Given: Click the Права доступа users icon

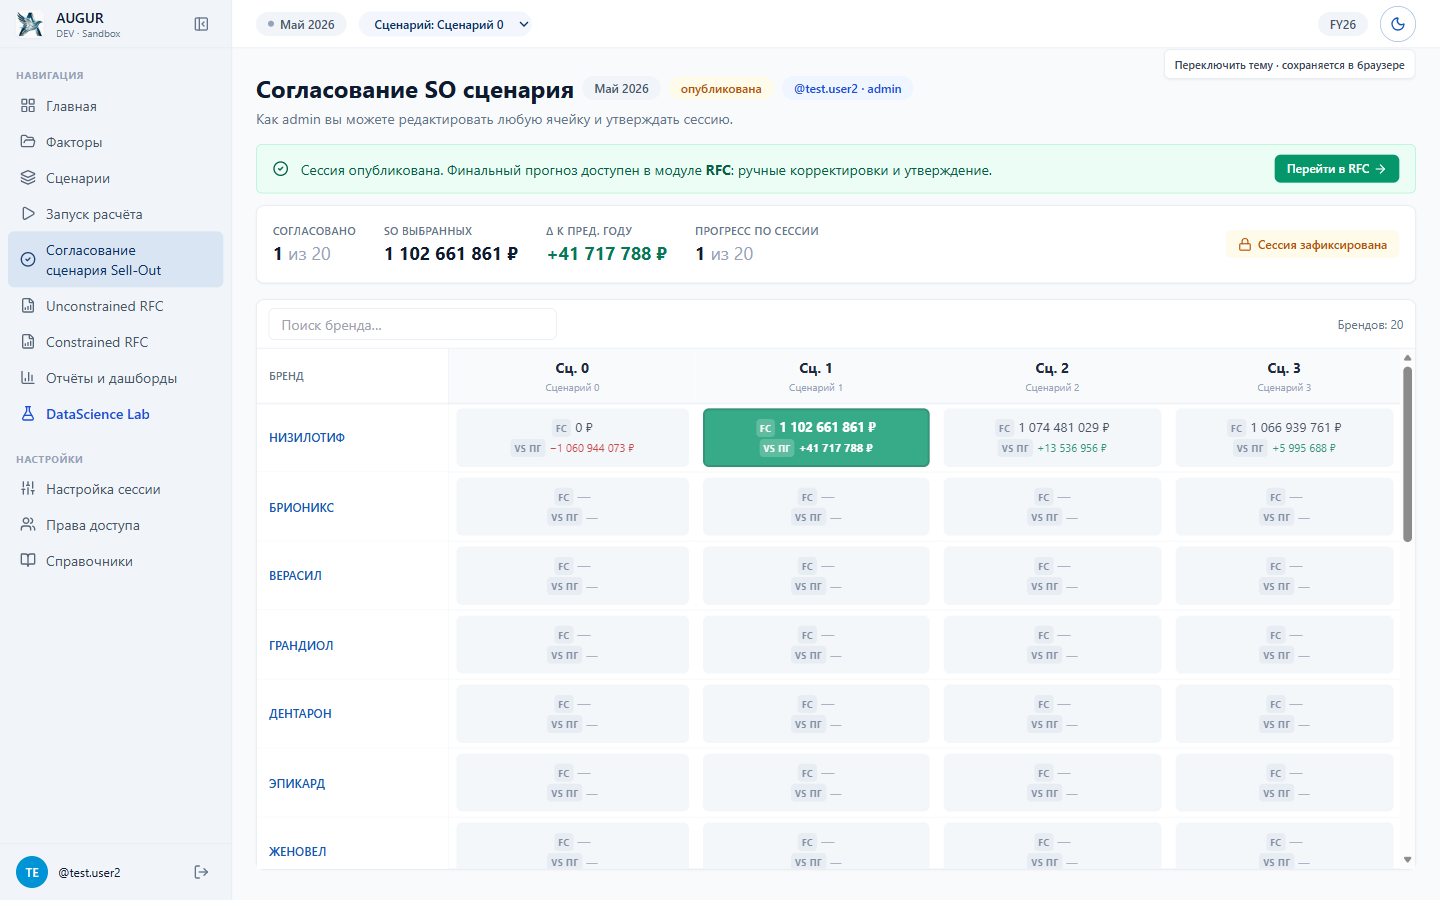Looking at the screenshot, I should click(x=28, y=525).
